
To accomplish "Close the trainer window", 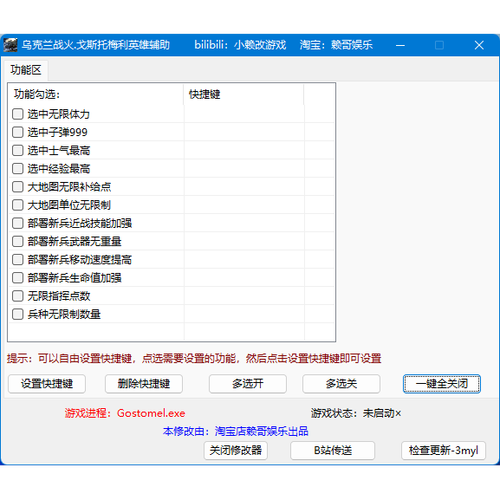I will click(479, 45).
